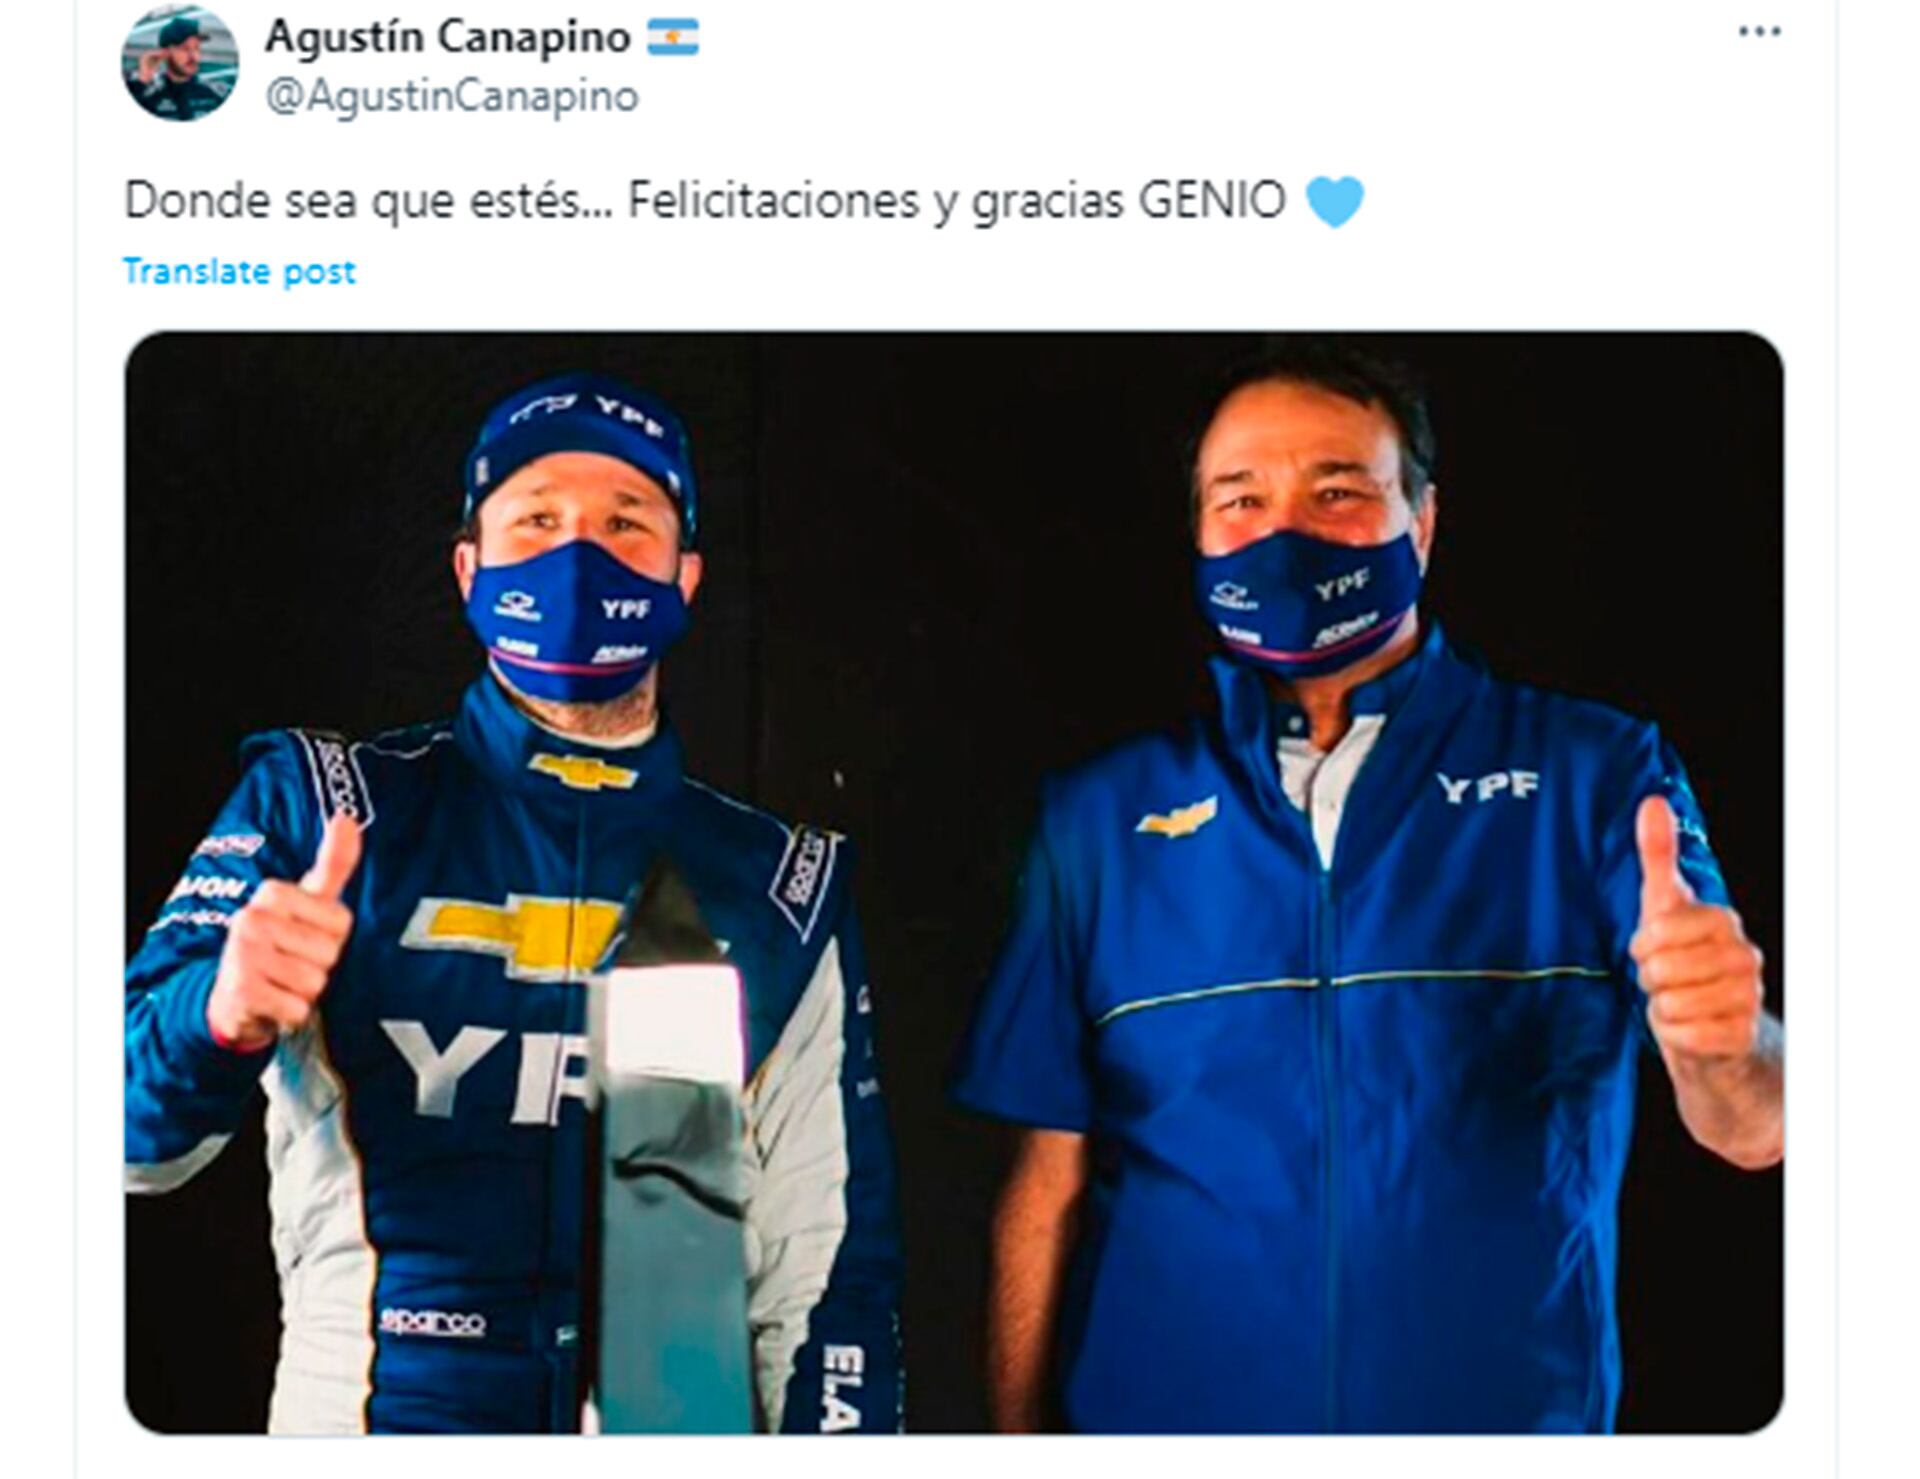1920x1479 pixels.
Task: Click the word GENIO in the post
Action: click(x=1212, y=201)
